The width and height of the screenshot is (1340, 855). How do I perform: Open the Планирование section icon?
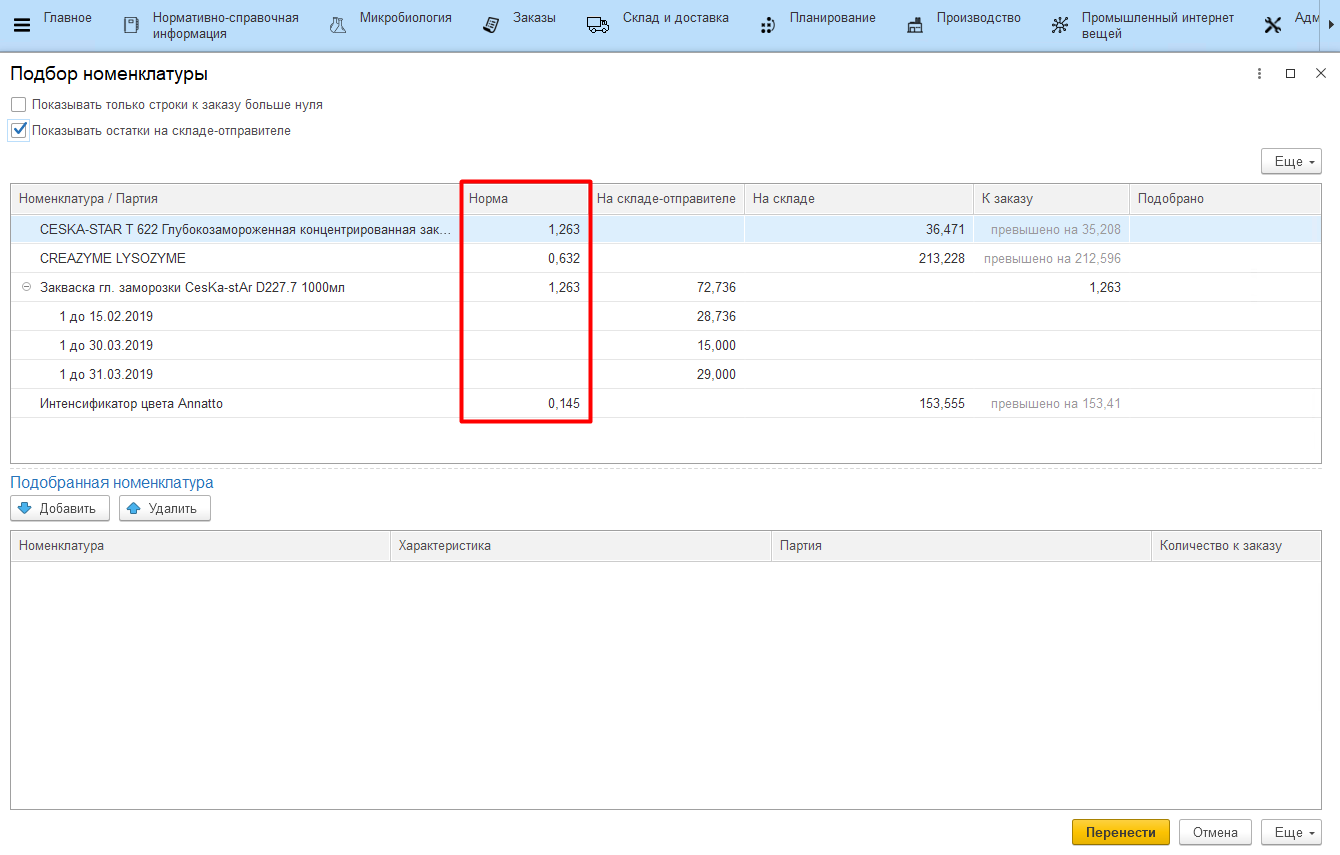[x=767, y=26]
